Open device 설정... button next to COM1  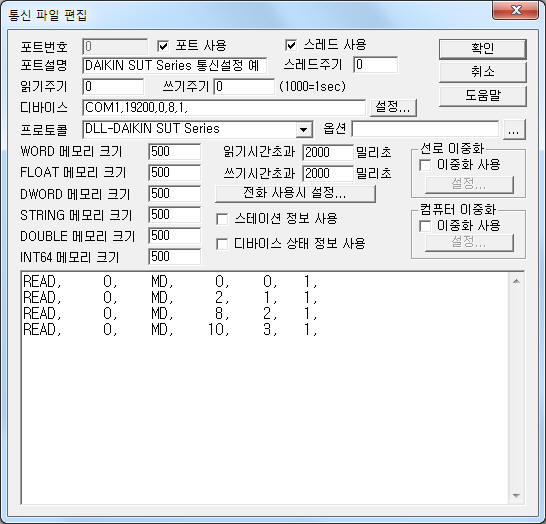(x=392, y=107)
